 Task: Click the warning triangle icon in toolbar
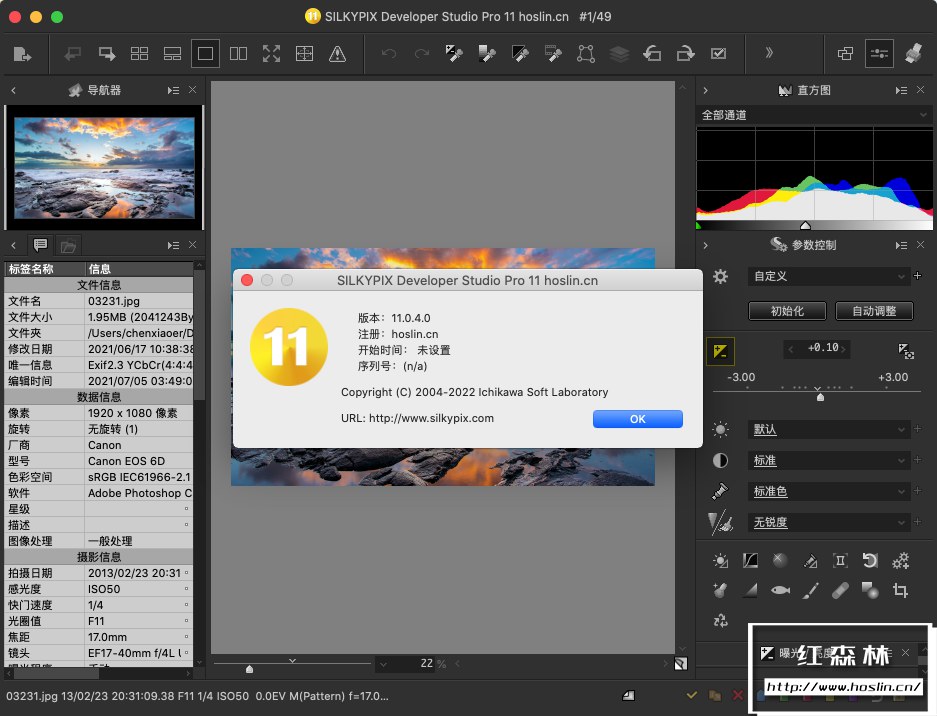coord(337,54)
